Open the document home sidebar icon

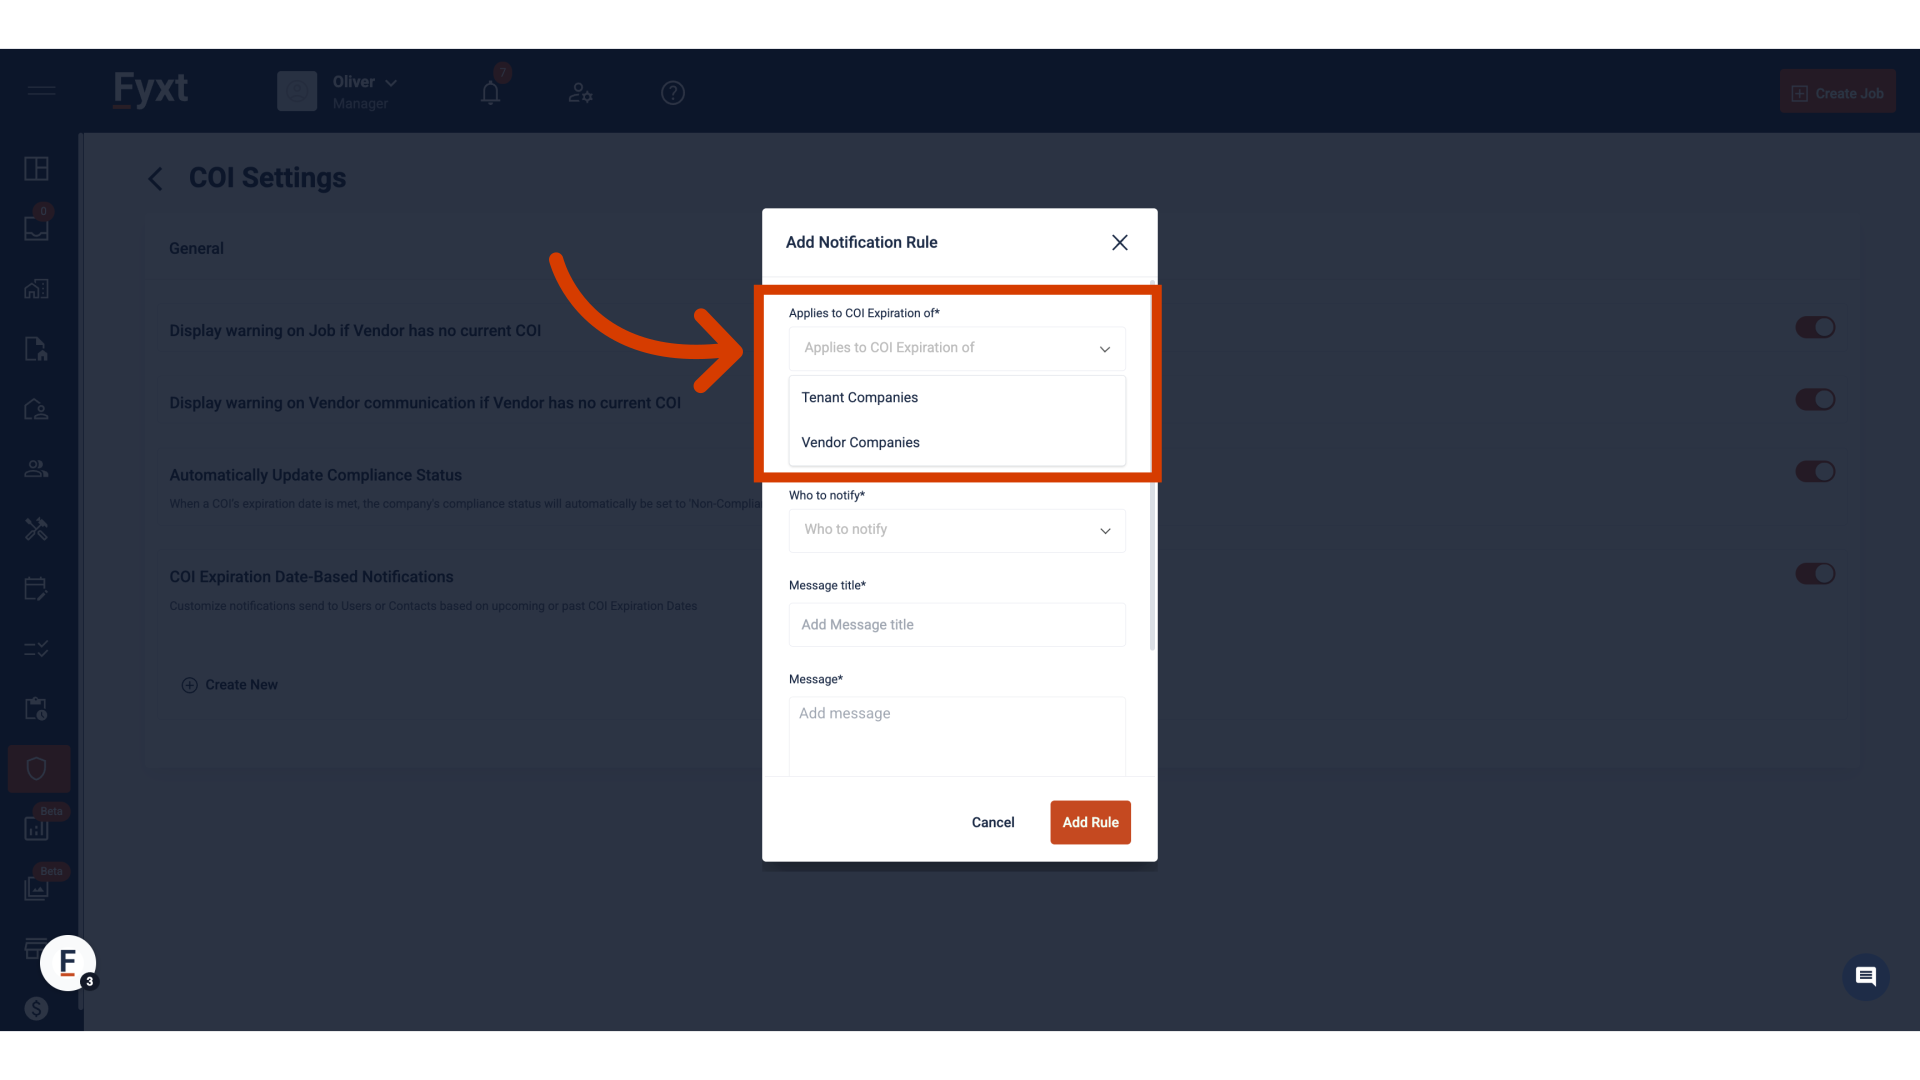(x=37, y=349)
